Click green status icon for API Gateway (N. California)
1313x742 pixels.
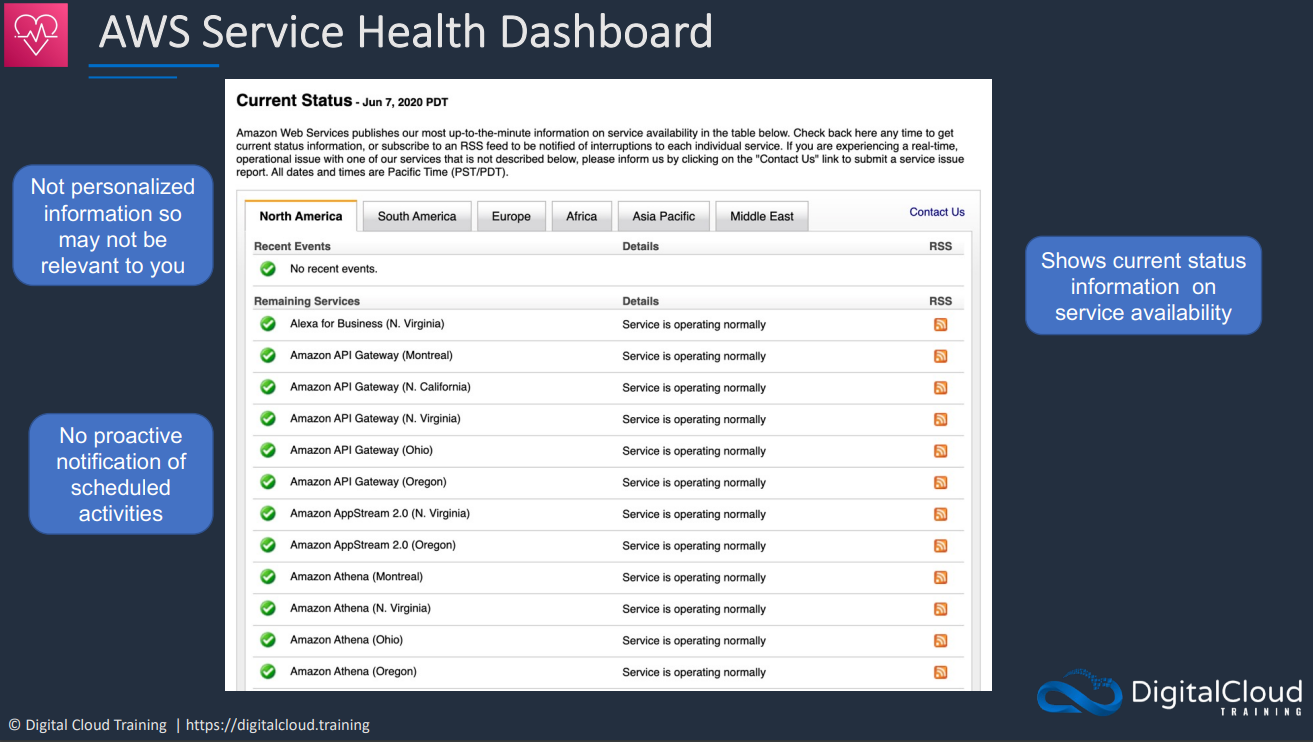point(268,387)
